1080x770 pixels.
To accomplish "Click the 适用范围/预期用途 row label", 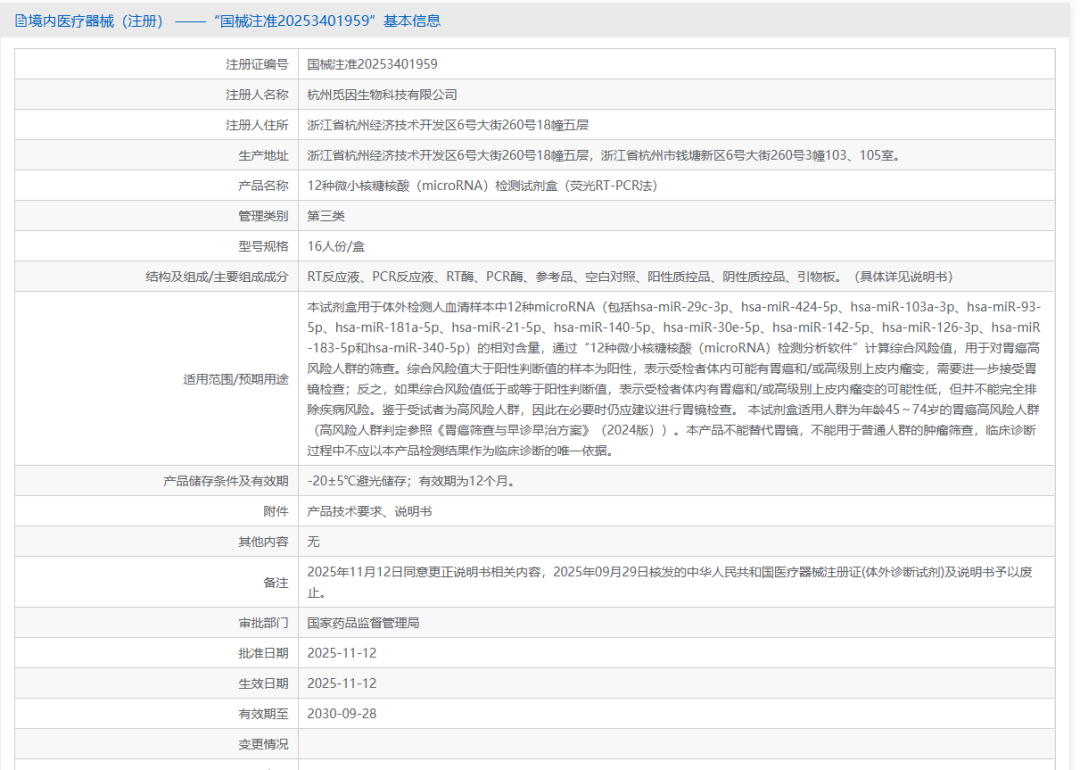I will (236, 380).
